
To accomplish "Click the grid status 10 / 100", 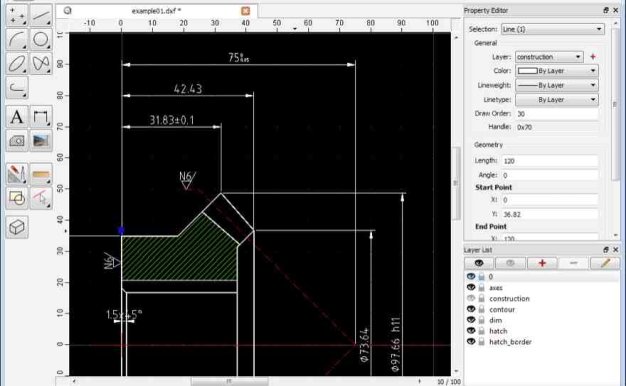I will (449, 382).
